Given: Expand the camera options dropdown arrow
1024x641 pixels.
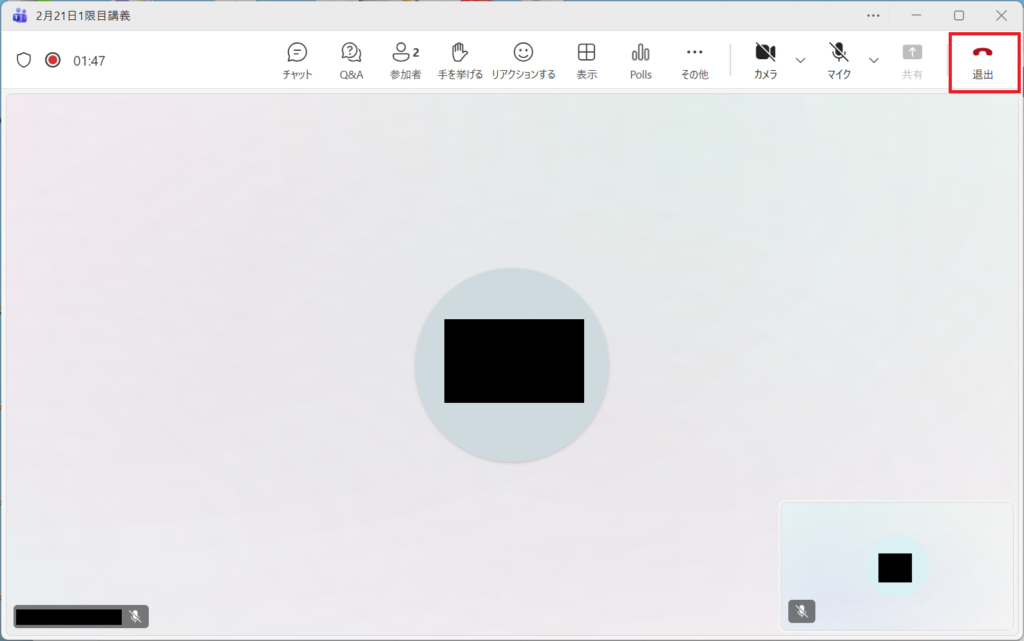Looking at the screenshot, I should coord(800,60).
